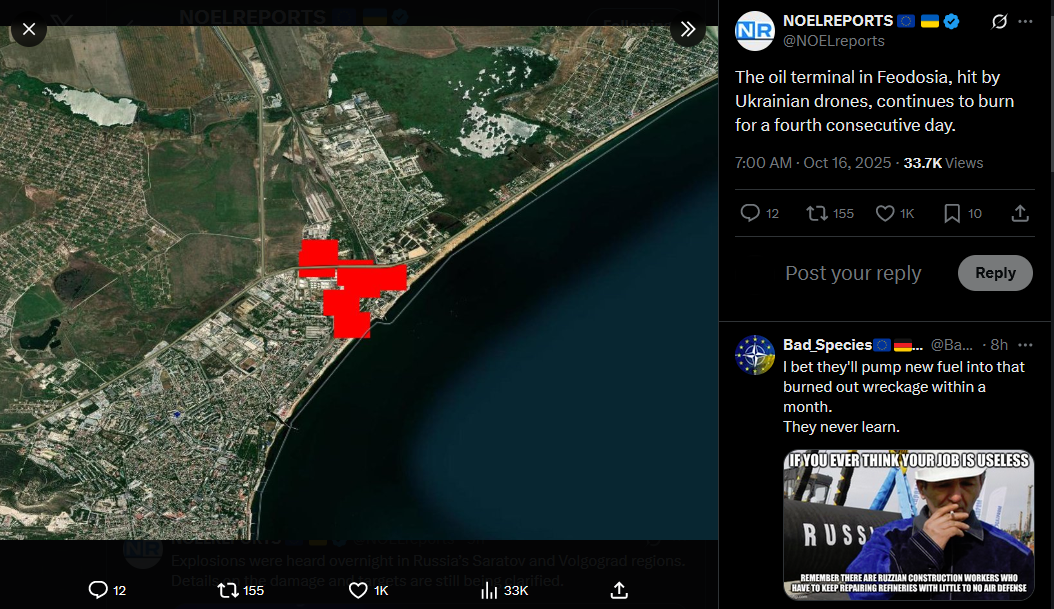Open the 8h timestamp of Bad_Species reply

click(x=1000, y=345)
